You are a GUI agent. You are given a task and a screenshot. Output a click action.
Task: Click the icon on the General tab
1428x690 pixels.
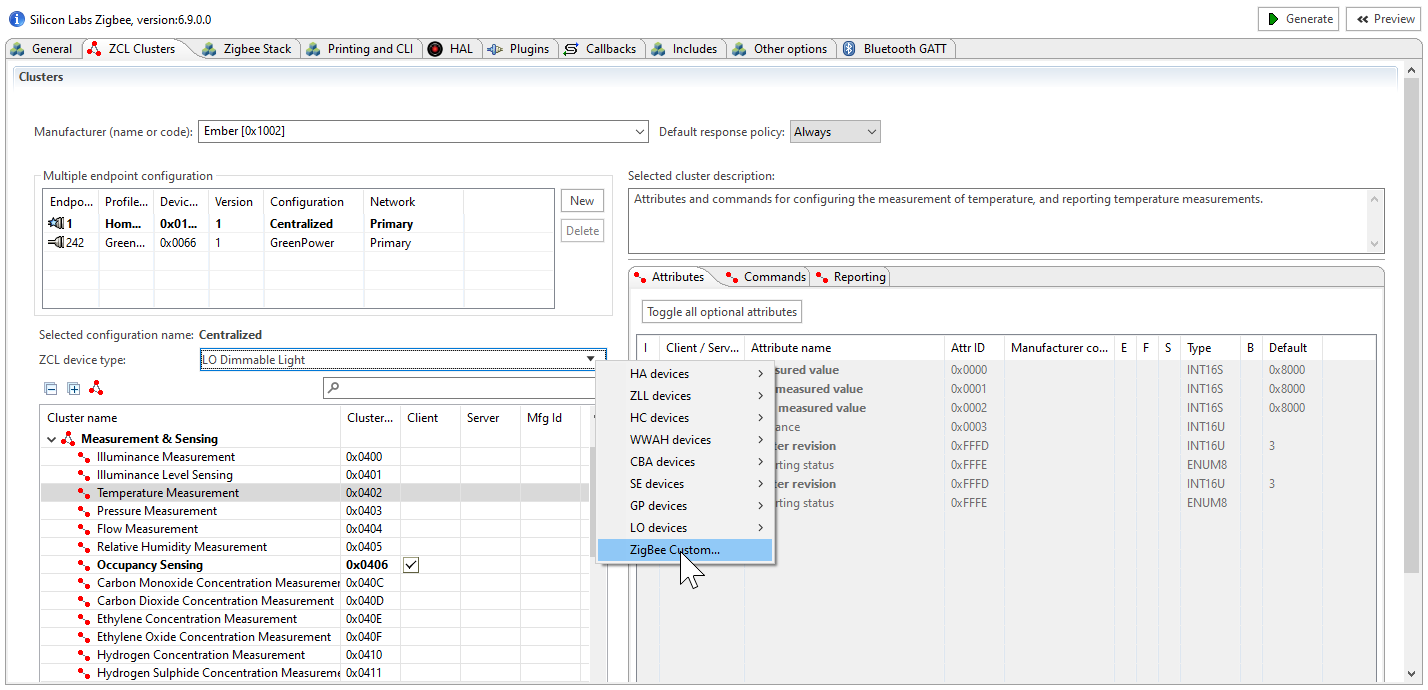pos(18,49)
